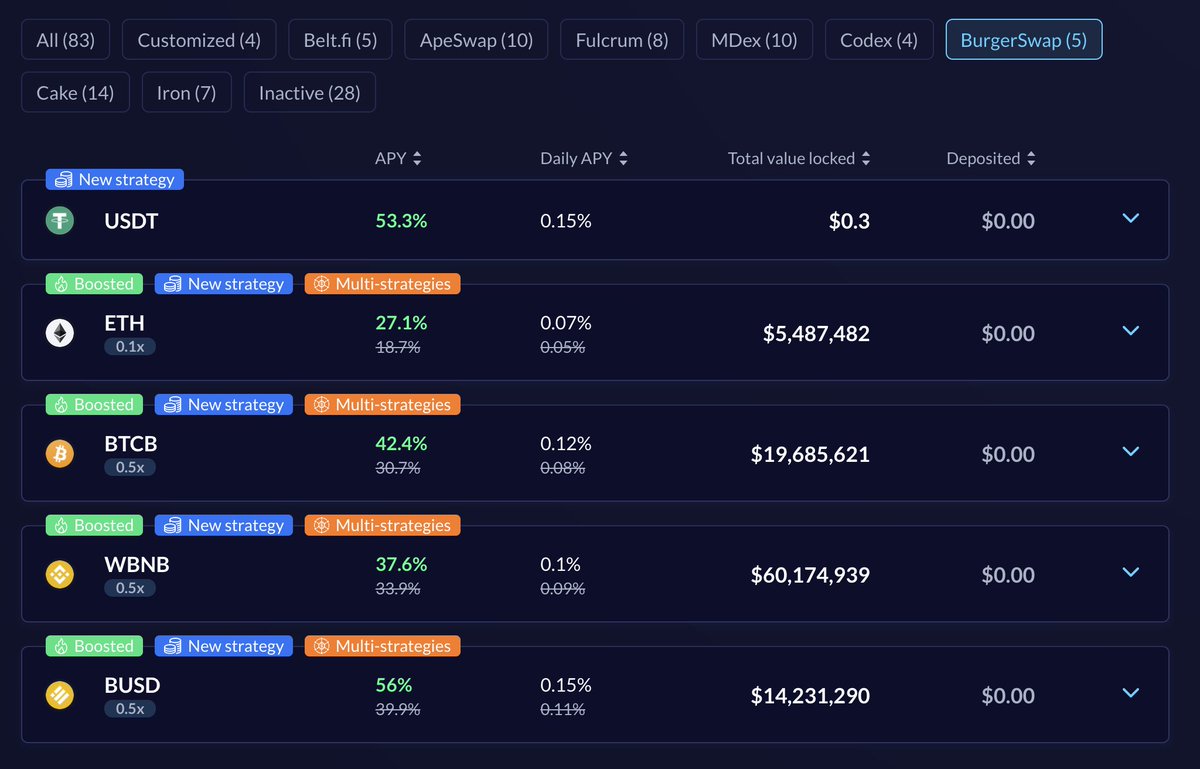Click the New strategy badge on BUSD row
Viewport: 1200px width, 769px height.
pos(224,646)
